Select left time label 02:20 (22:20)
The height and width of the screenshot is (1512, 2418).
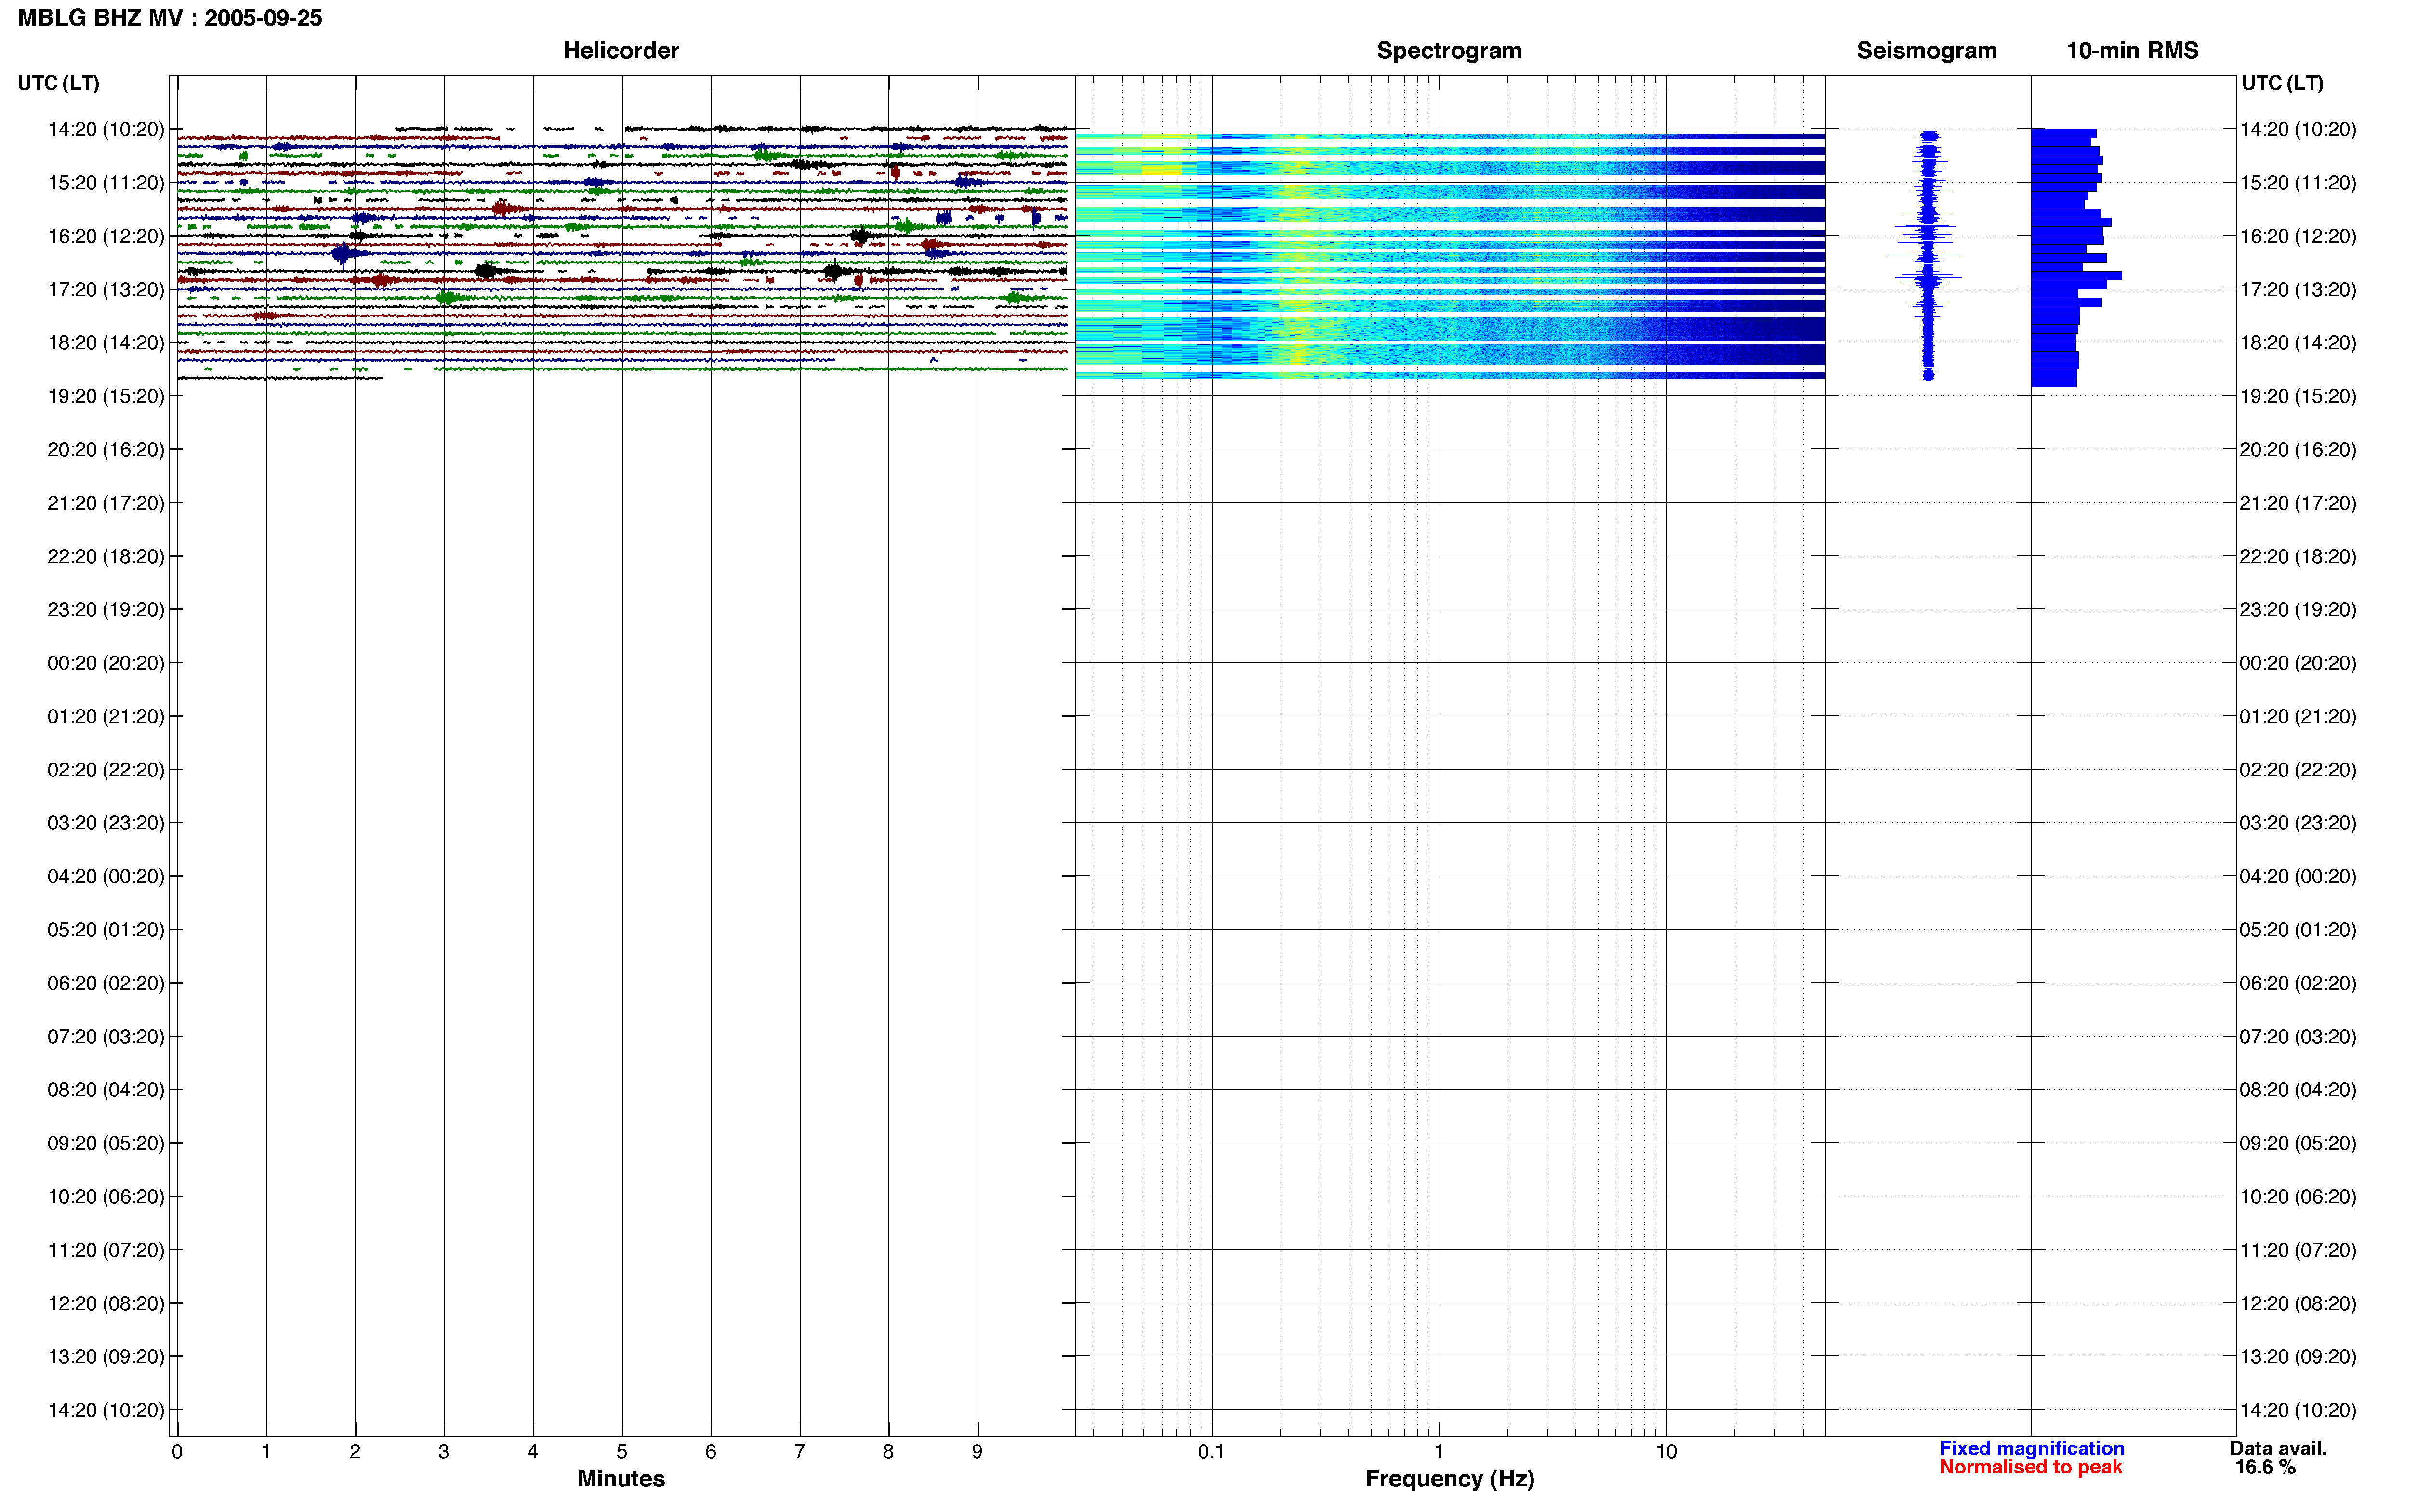106,770
